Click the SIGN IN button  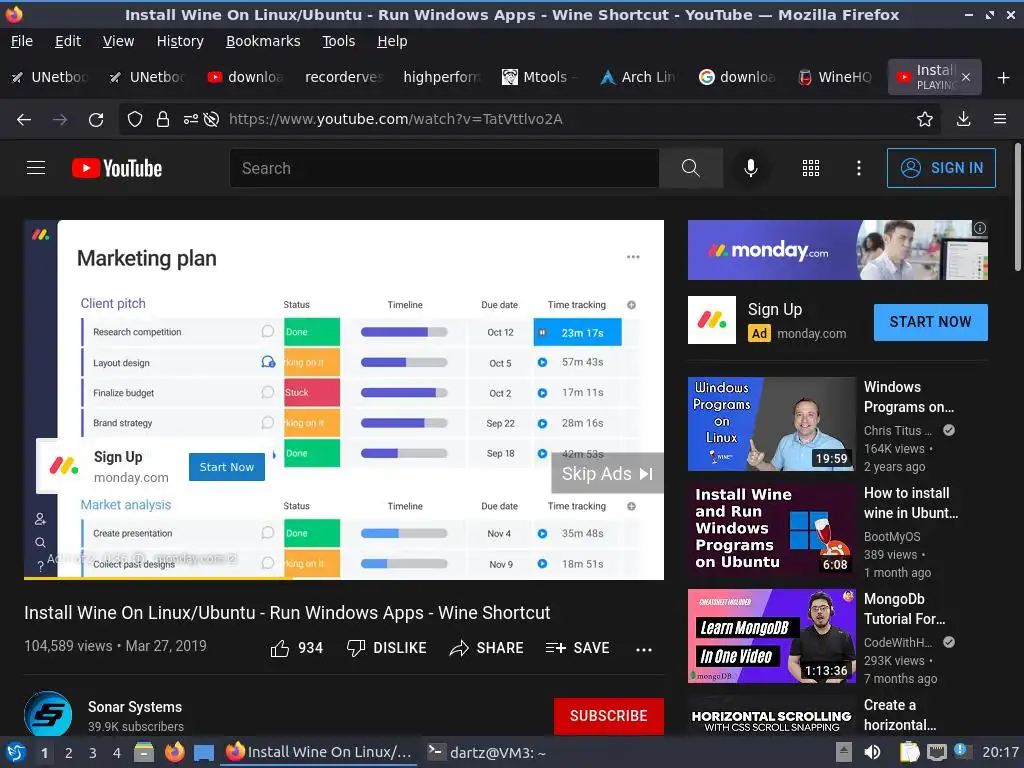pos(941,168)
